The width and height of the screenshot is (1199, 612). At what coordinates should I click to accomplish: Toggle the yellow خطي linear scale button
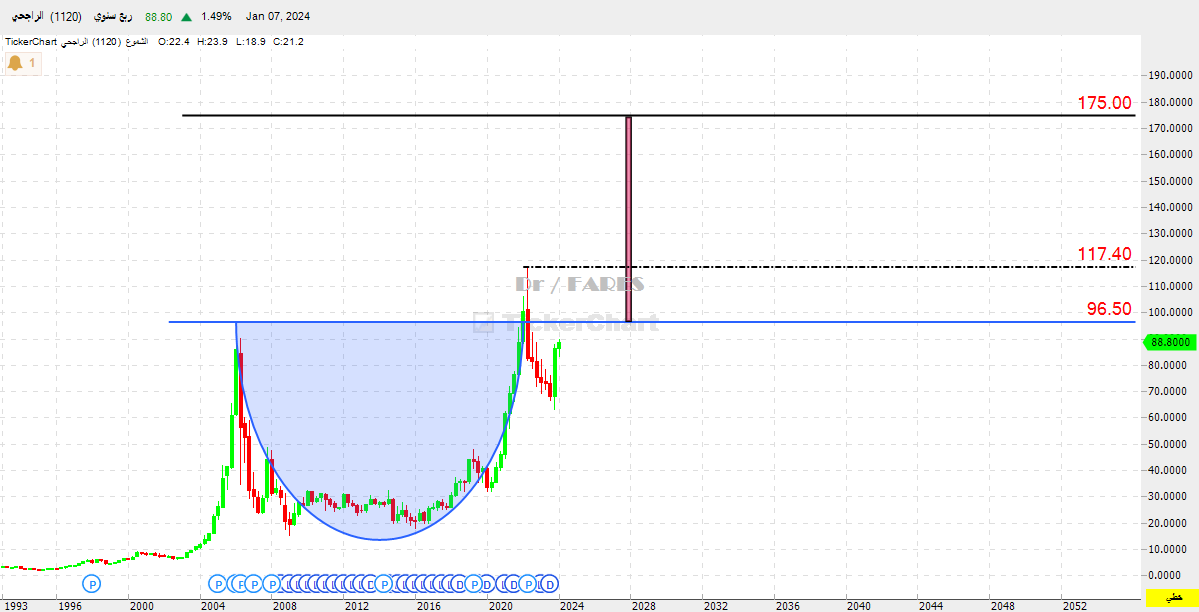point(1171,597)
